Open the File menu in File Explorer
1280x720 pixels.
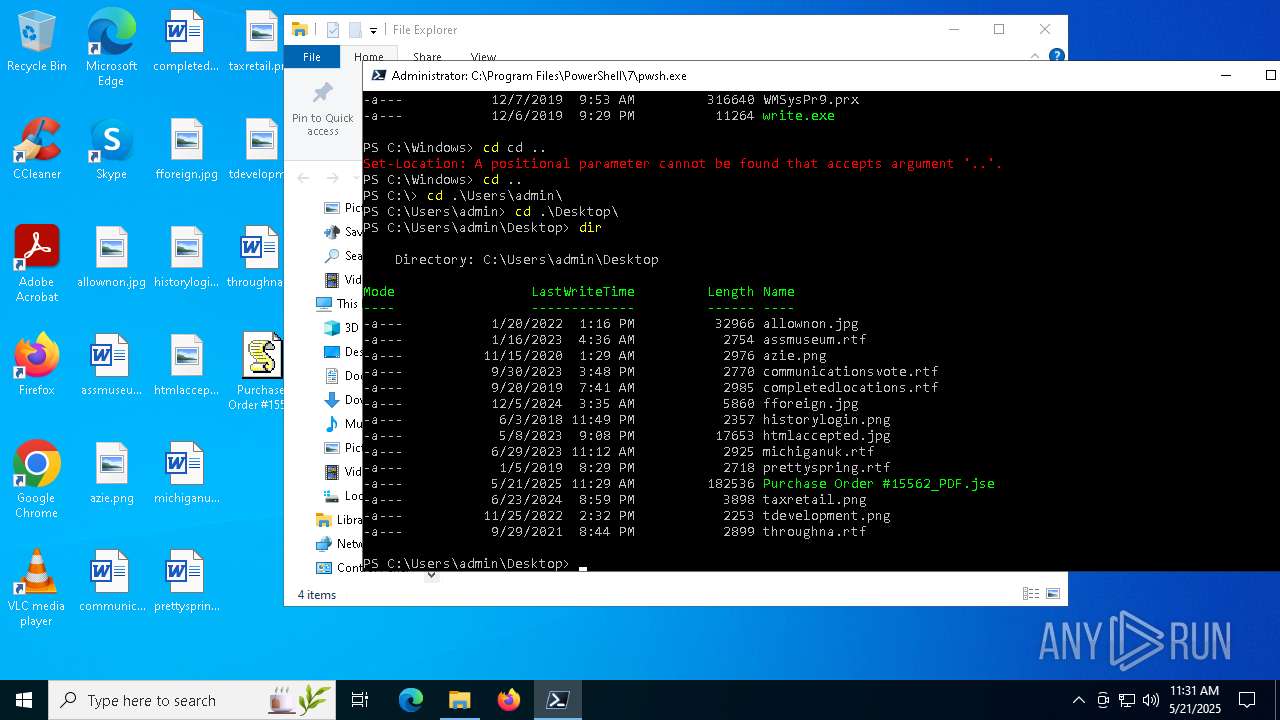[312, 57]
